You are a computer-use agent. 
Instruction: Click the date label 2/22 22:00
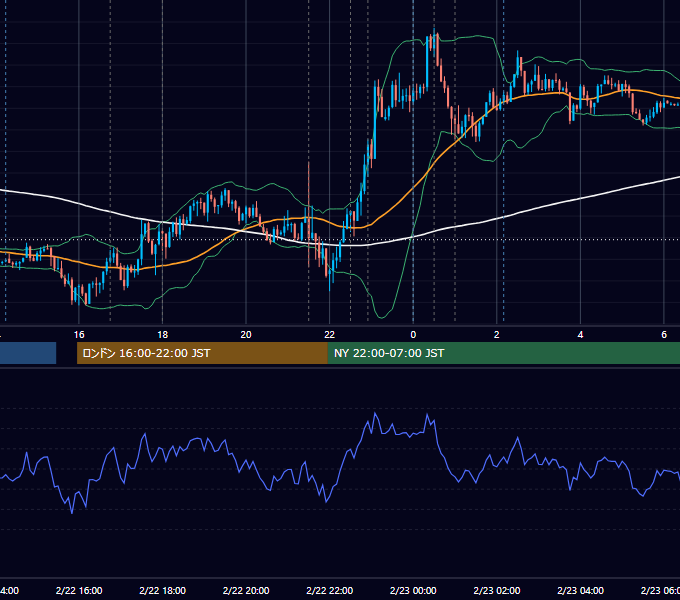330,590
